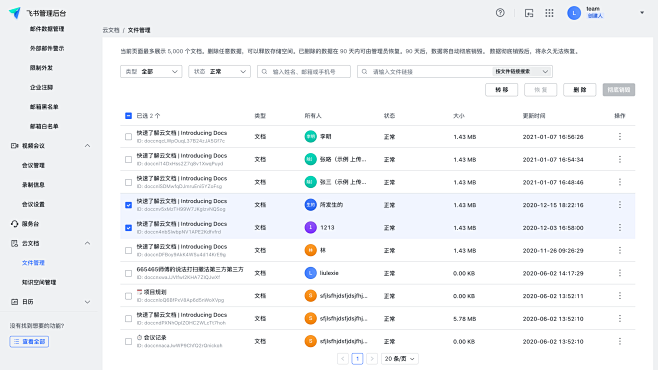Image resolution: width=658 pixels, height=370 pixels.
Task: Open 邮箱黑名单 in sidebar
Action: pyautogui.click(x=44, y=107)
